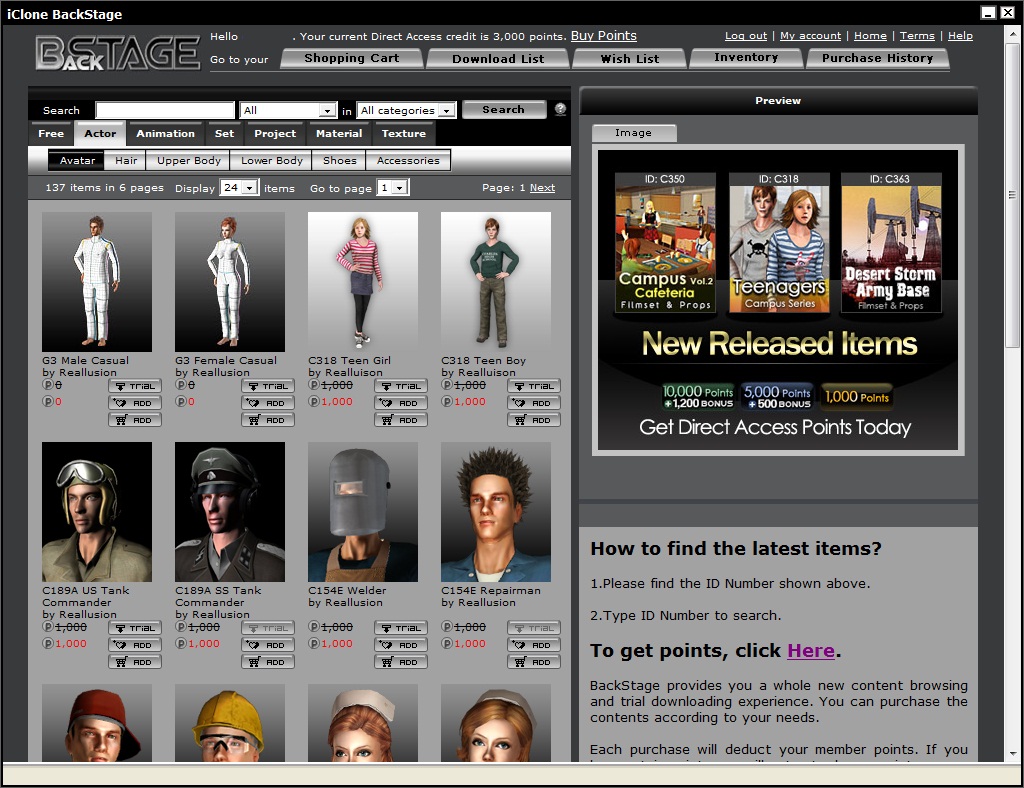Add G3 Female Casual to wish list
The height and width of the screenshot is (788, 1024).
(268, 403)
